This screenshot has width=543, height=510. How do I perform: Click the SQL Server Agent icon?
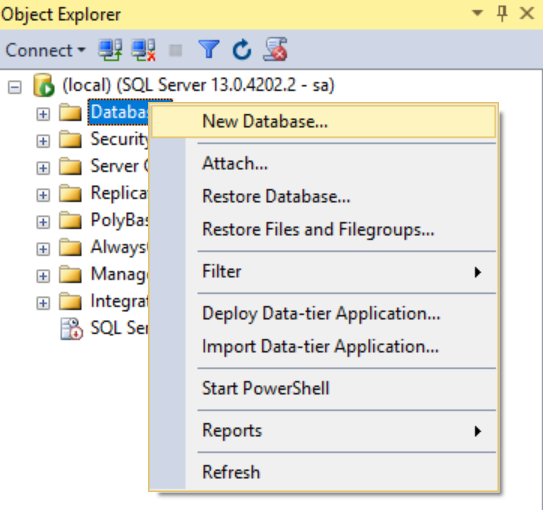coord(71,329)
